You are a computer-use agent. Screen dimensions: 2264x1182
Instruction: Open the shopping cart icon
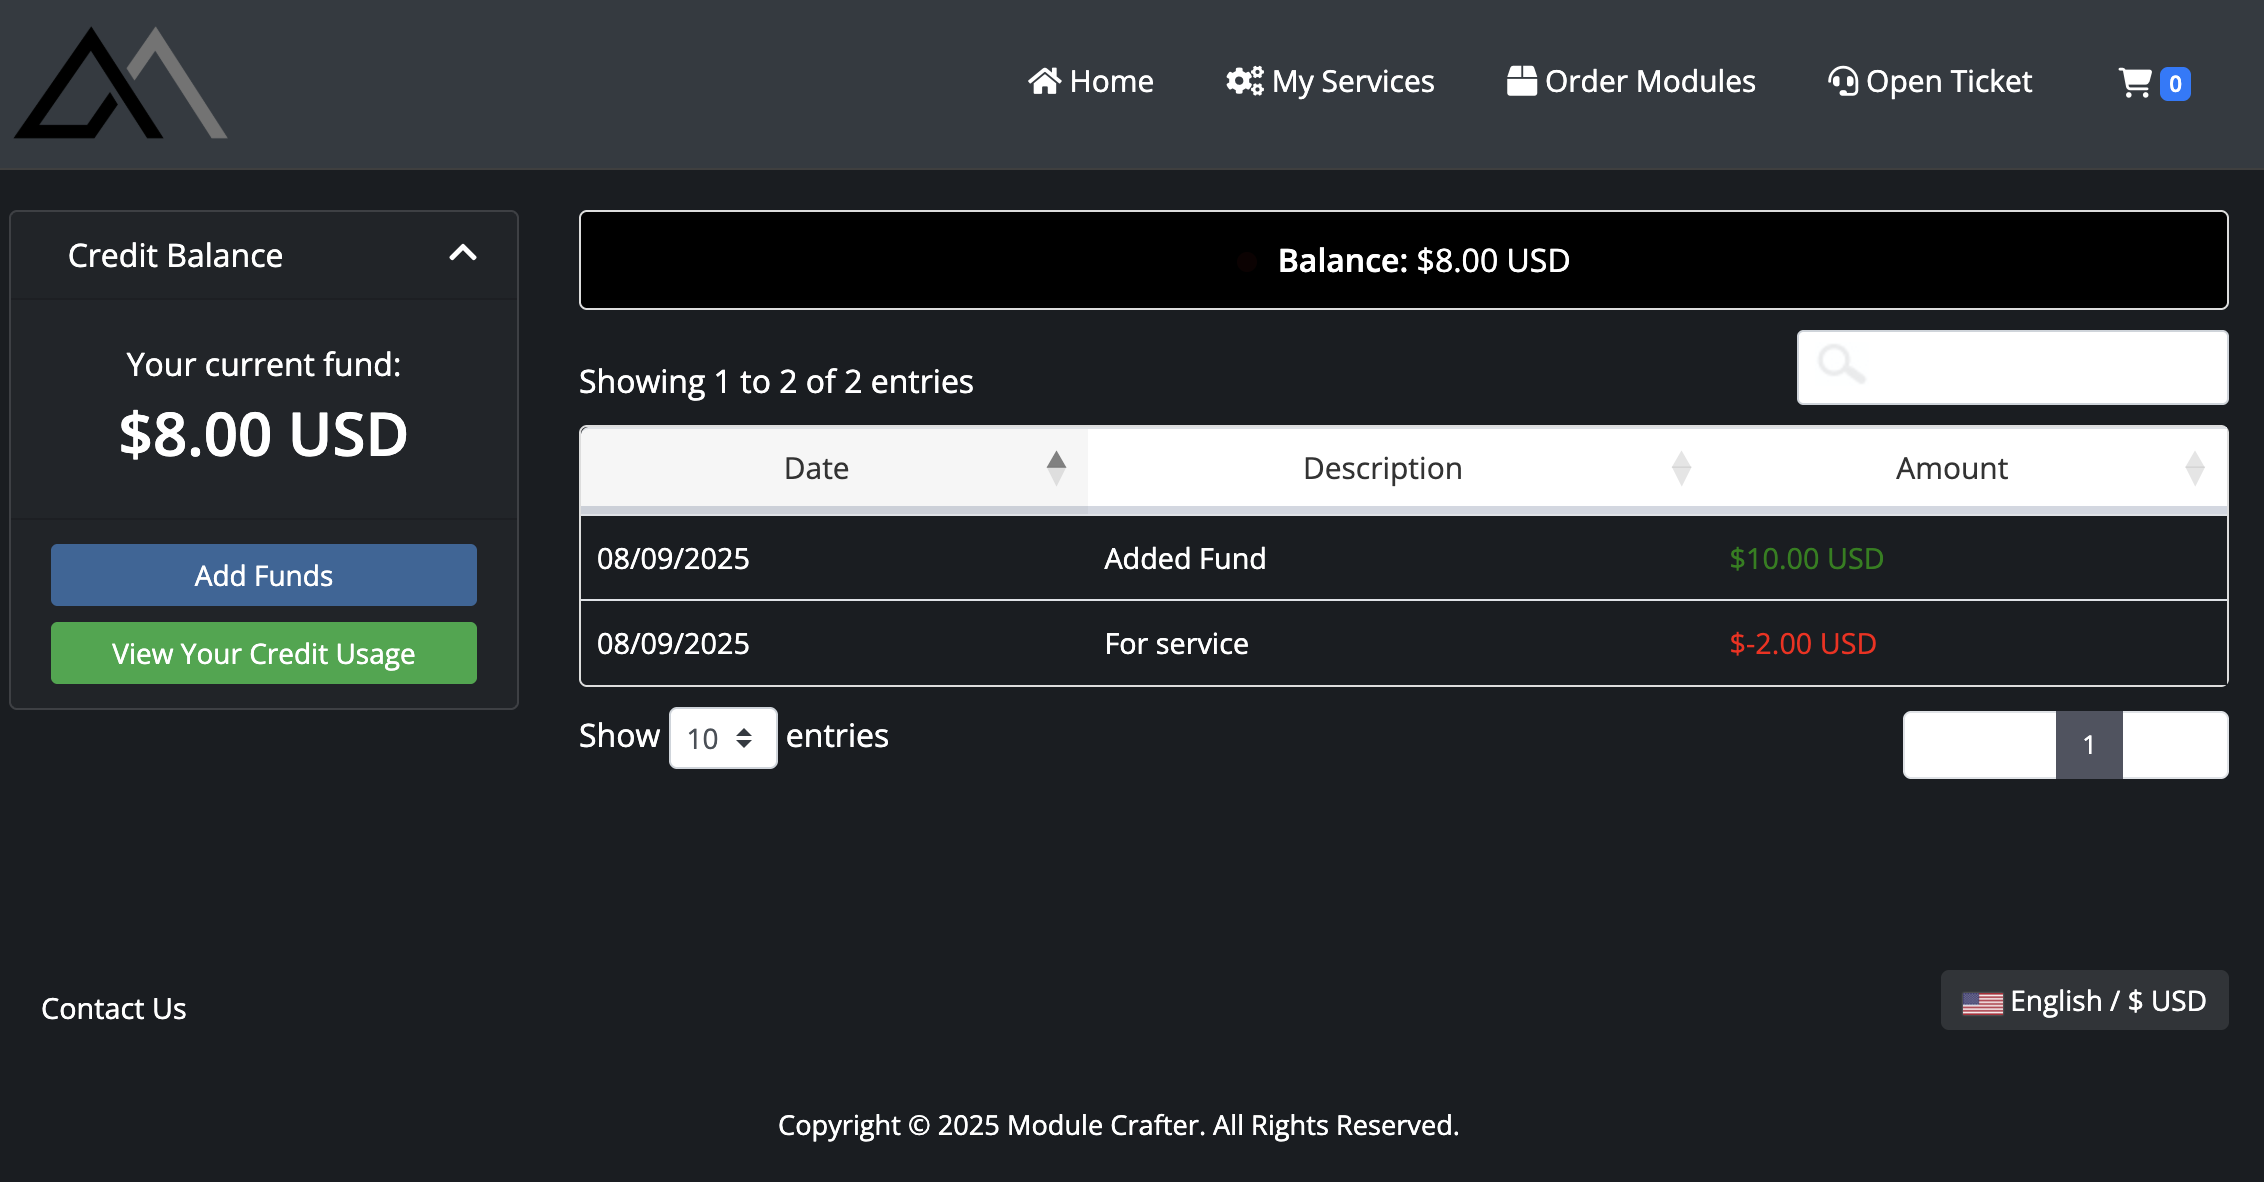pyautogui.click(x=2135, y=83)
